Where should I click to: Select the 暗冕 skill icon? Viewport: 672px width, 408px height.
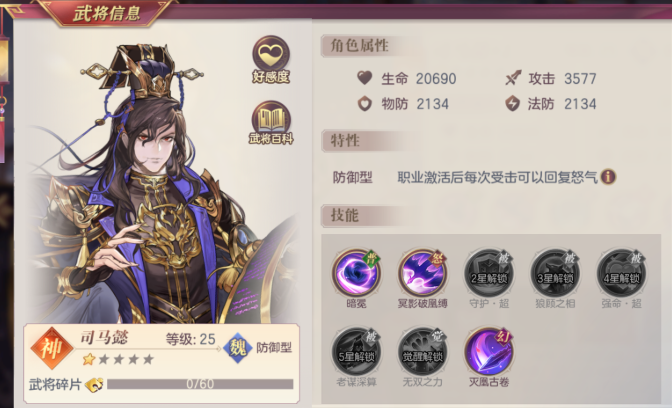[x=356, y=273]
